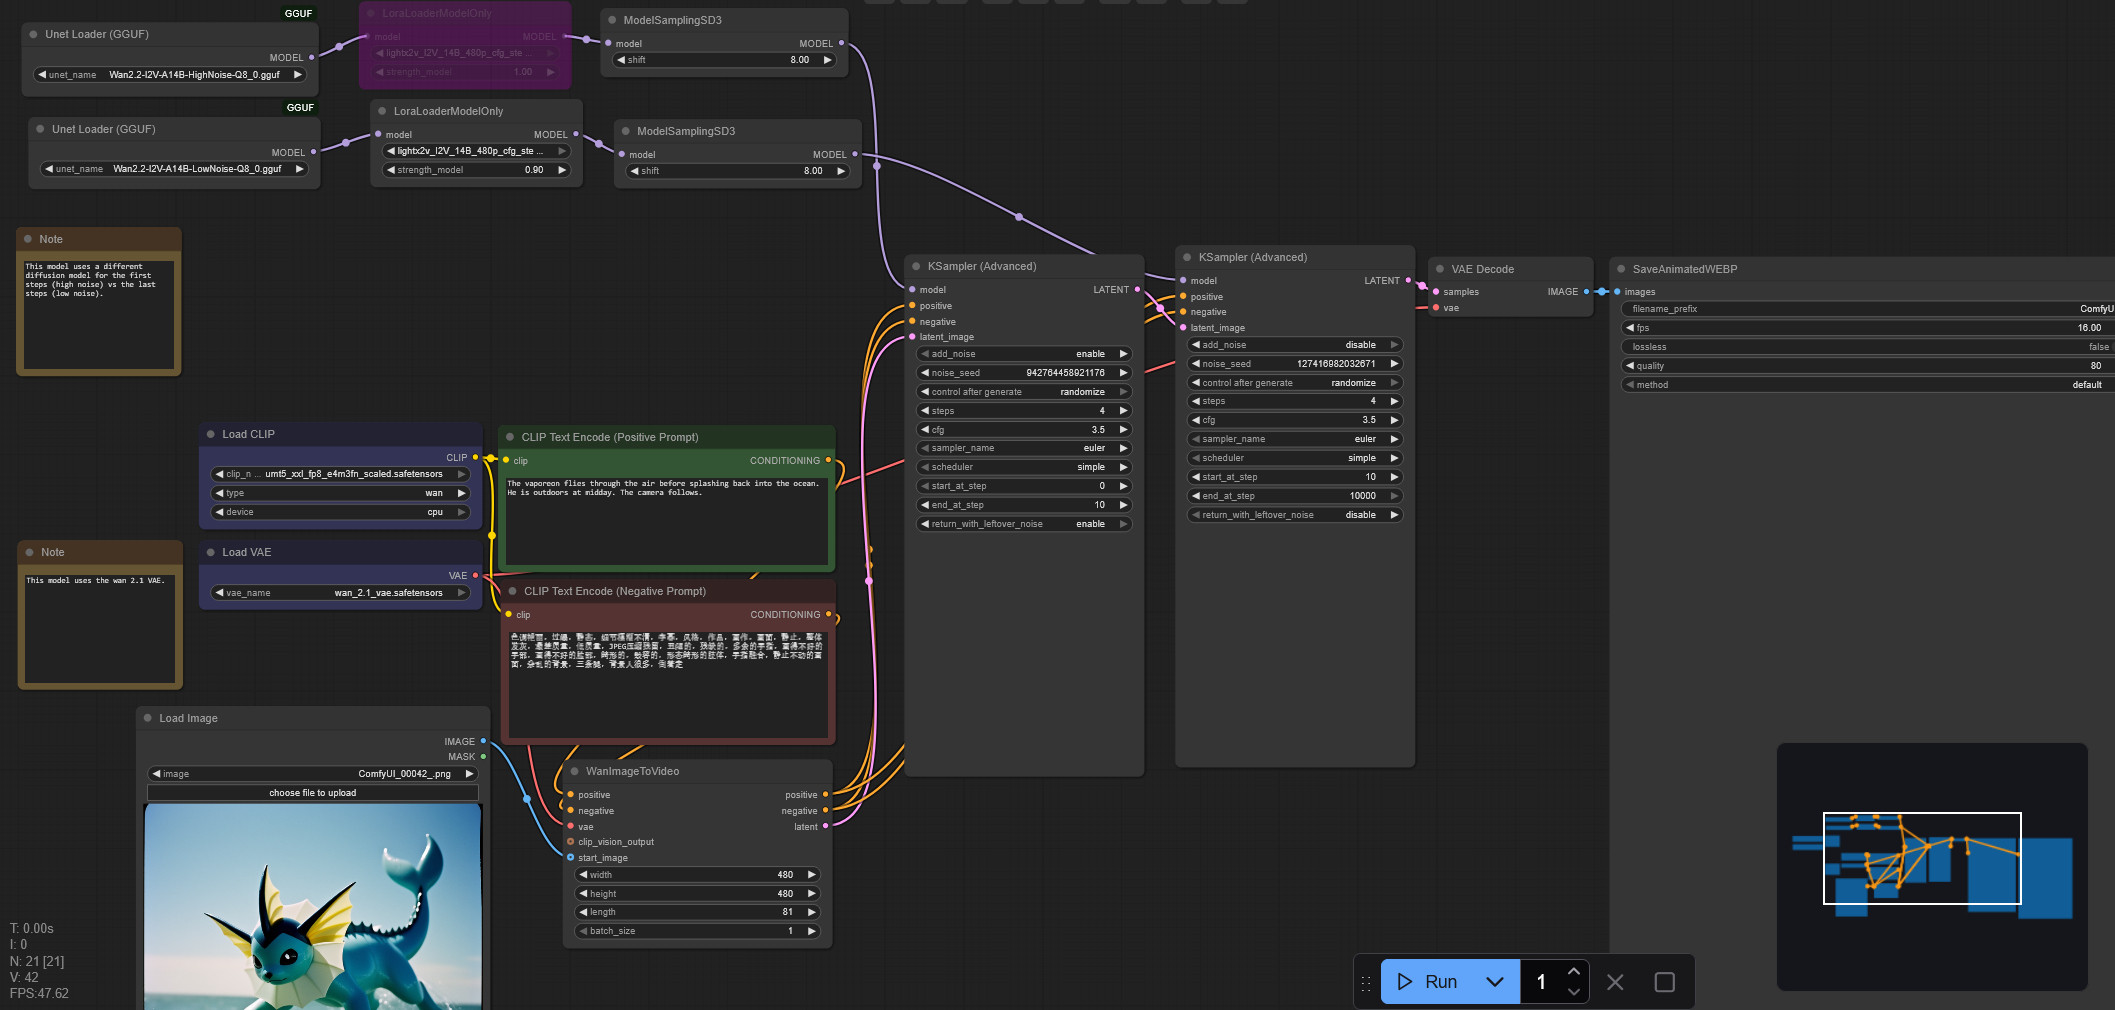Collapse the Load Image node via its dot

[148, 718]
